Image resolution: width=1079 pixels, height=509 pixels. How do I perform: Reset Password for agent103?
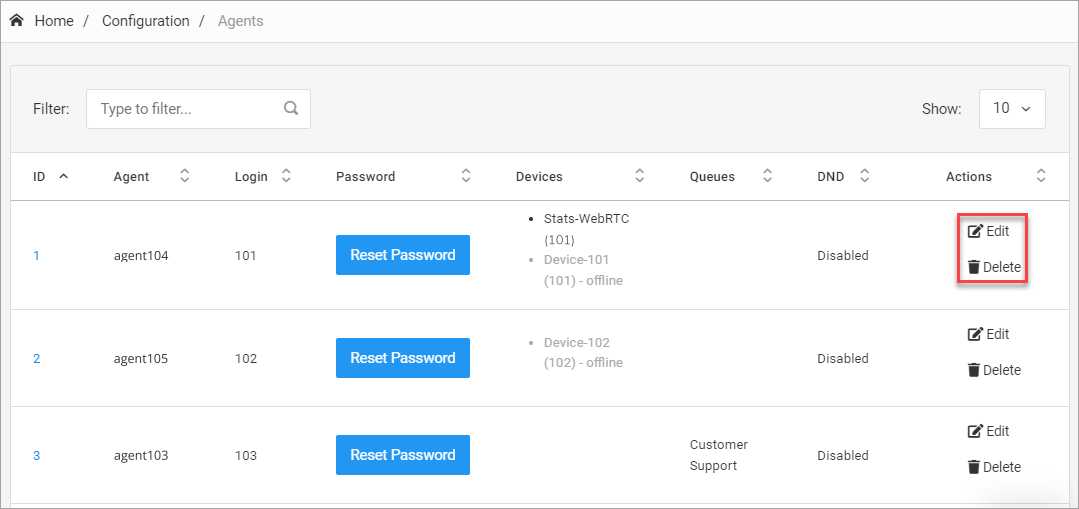[x=403, y=455]
